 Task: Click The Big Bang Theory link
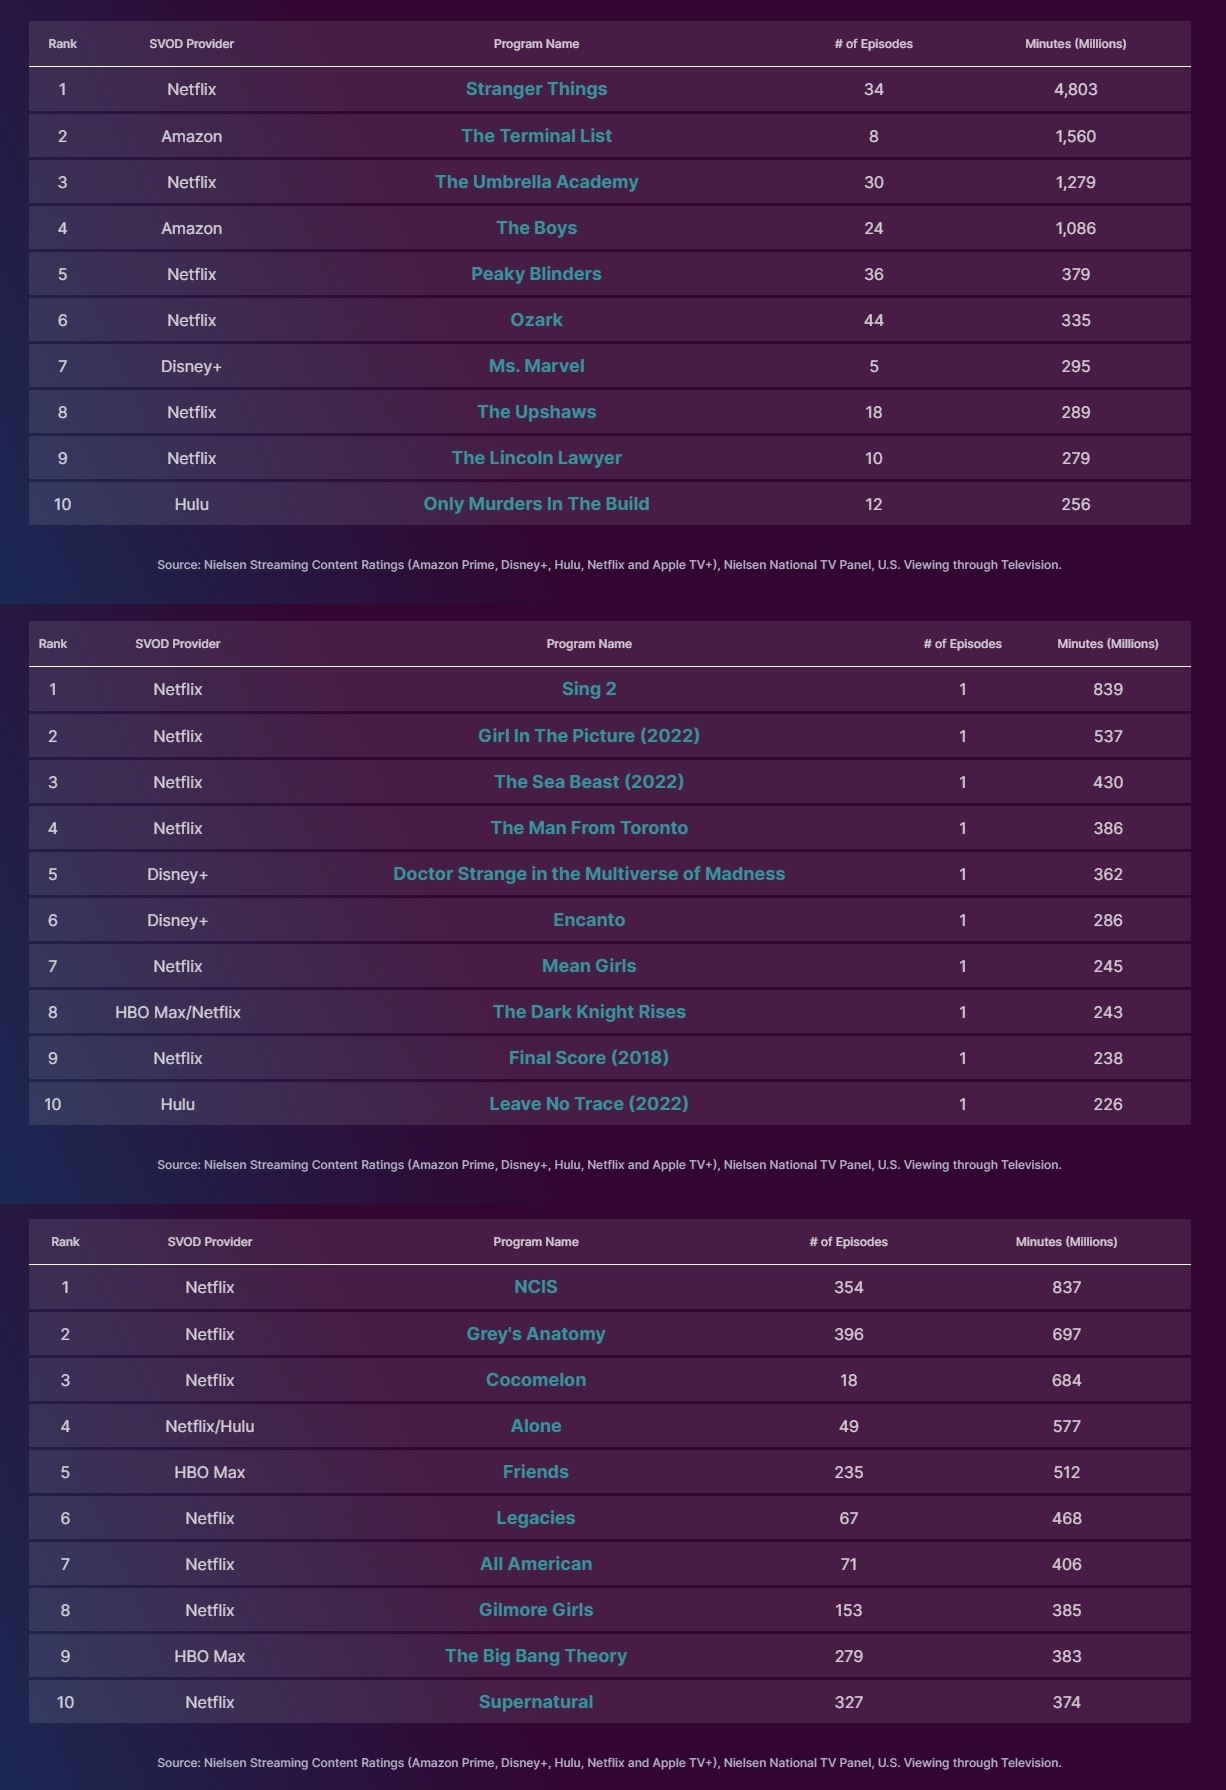pos(535,1656)
